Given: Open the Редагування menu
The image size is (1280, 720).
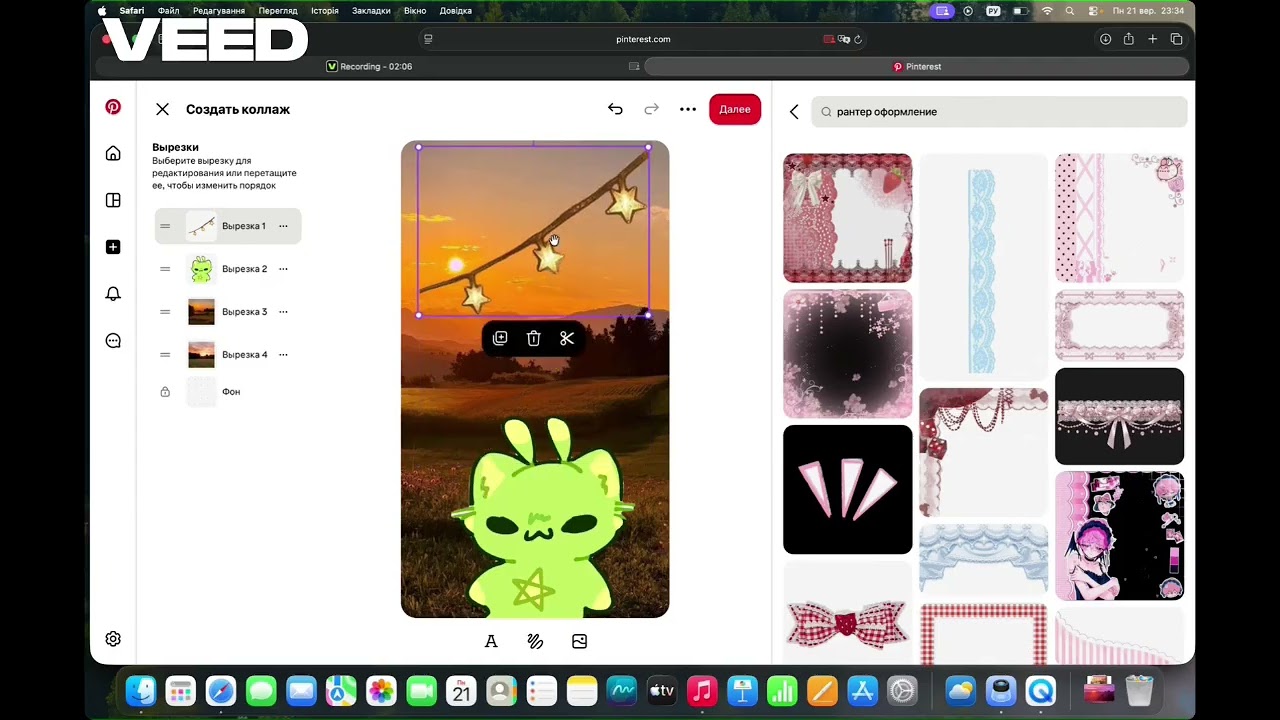Looking at the screenshot, I should click(x=219, y=11).
